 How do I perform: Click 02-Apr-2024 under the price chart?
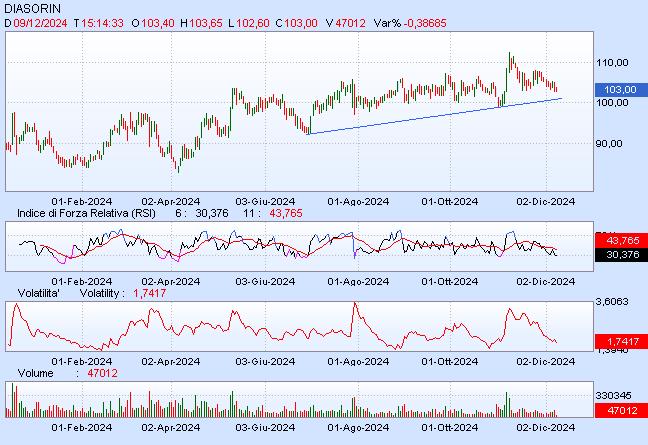tap(171, 202)
